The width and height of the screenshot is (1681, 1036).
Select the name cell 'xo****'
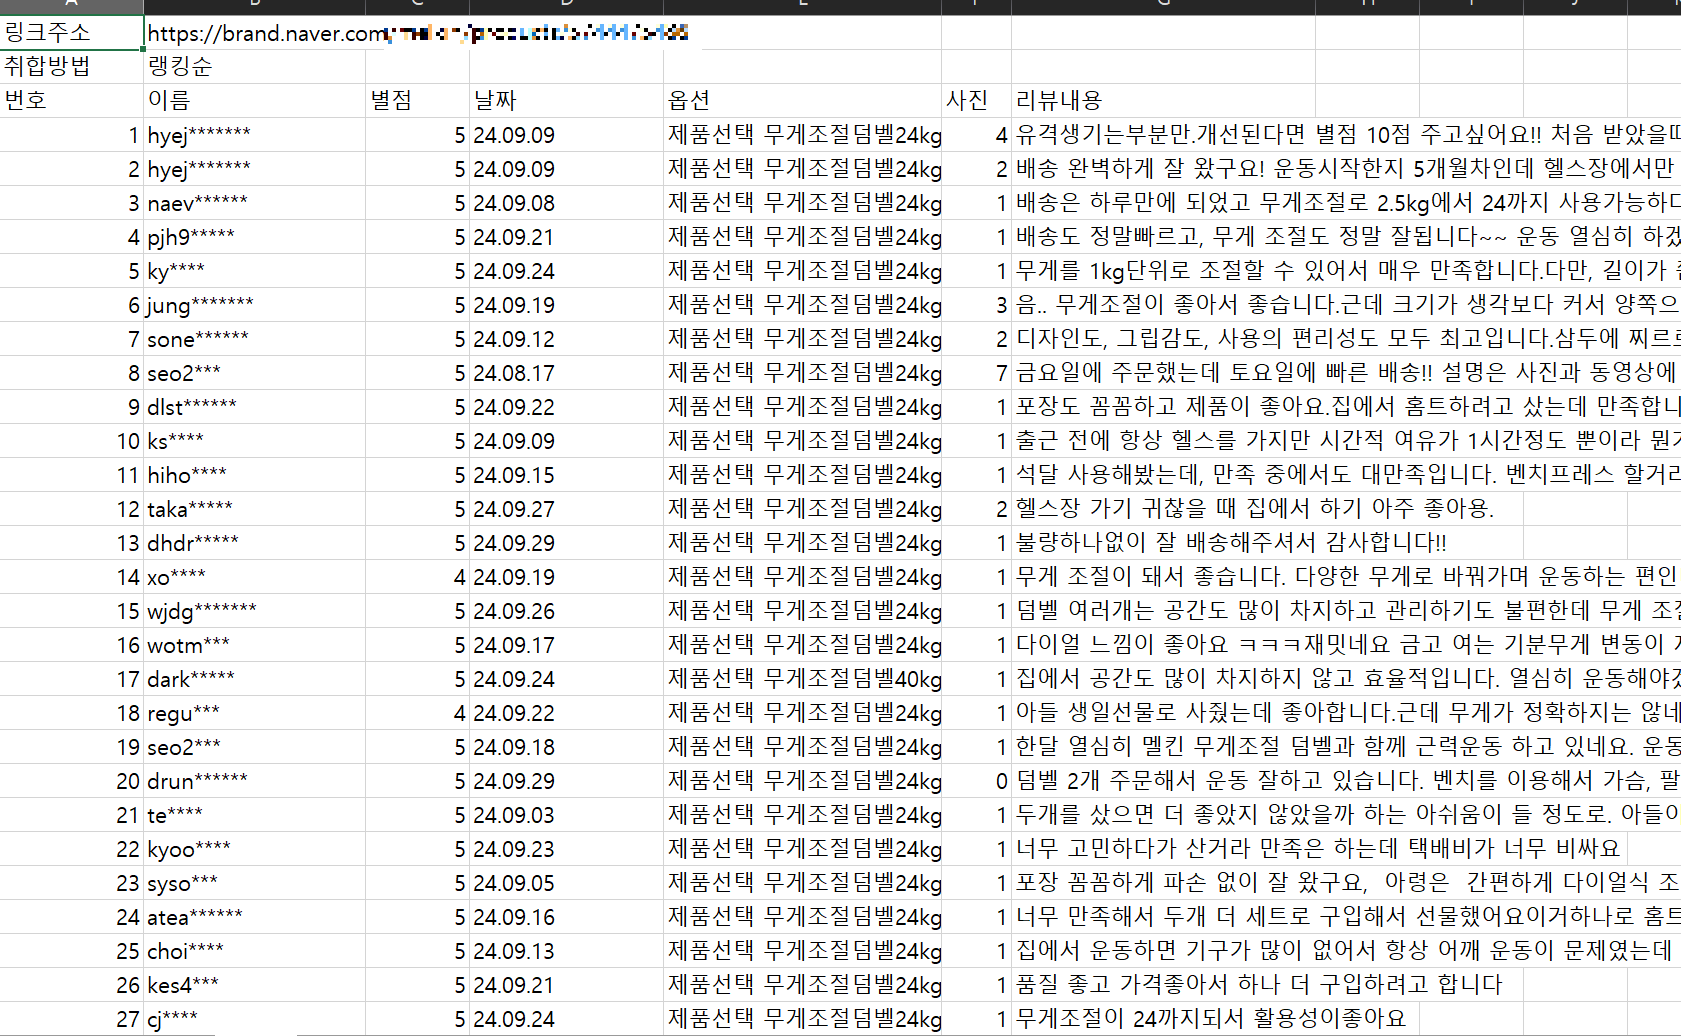(255, 577)
